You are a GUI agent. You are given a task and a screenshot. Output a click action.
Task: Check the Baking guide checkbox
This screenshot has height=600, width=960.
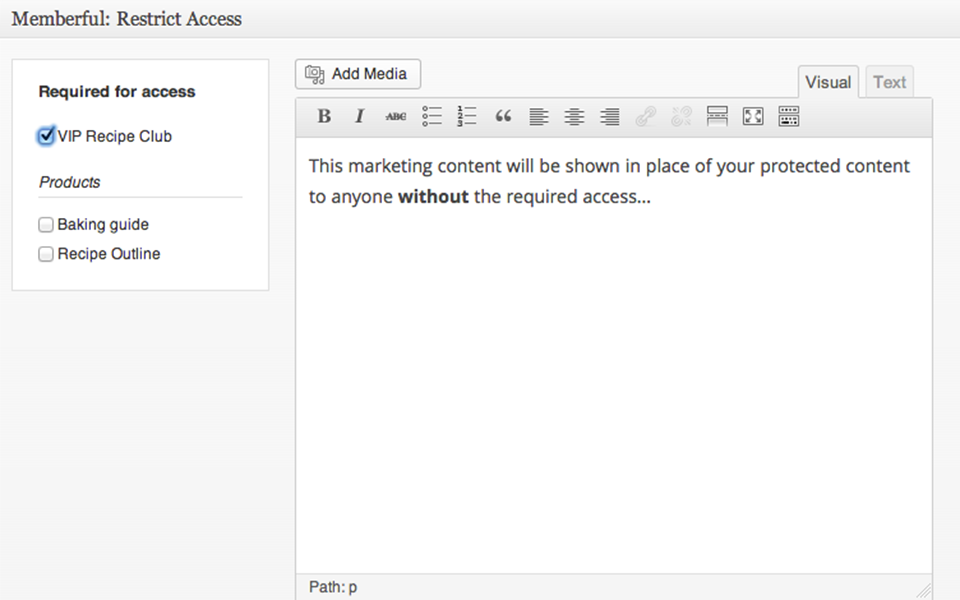pyautogui.click(x=46, y=225)
